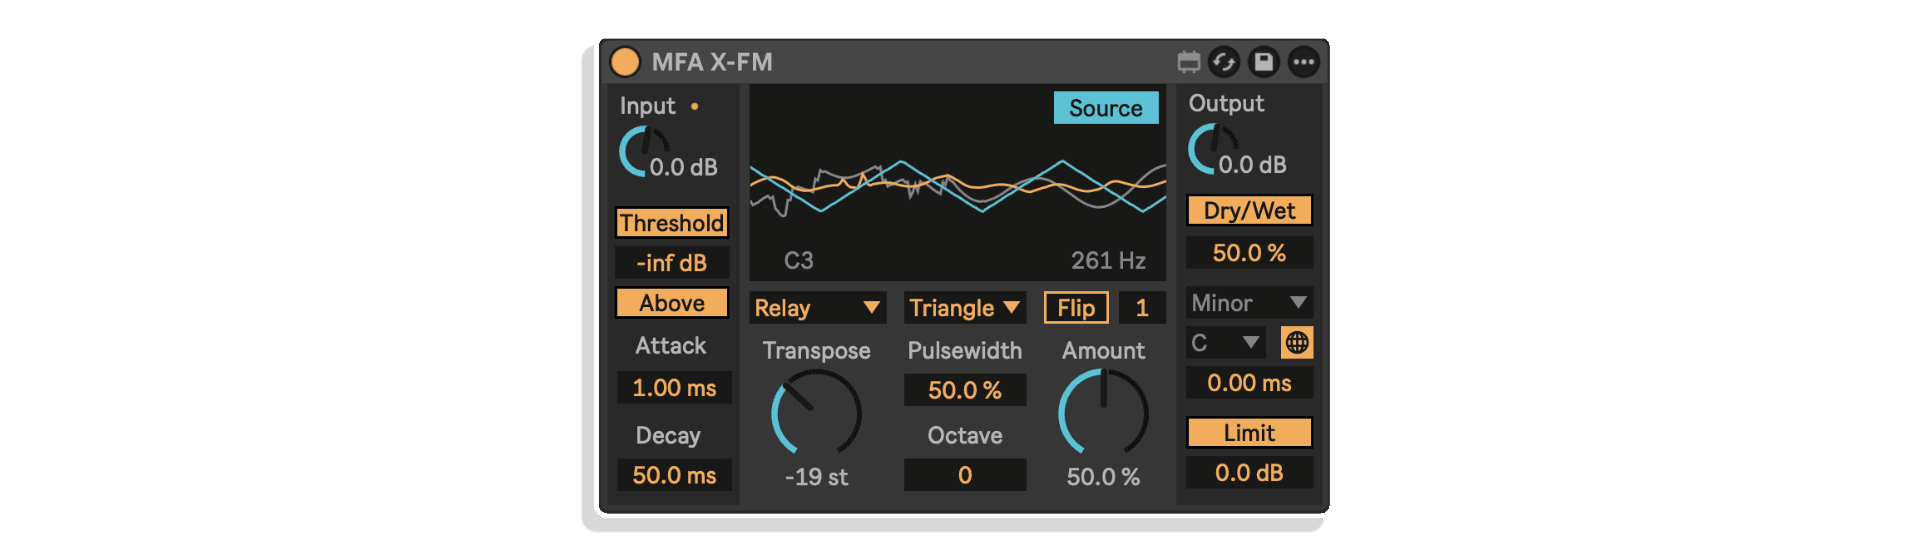The width and height of the screenshot is (1920, 551).
Task: Click the hot-swap preset icon
Action: click(1224, 62)
